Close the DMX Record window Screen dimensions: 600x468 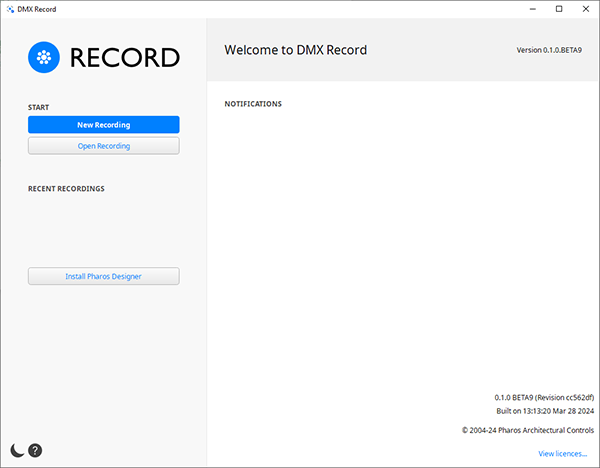(x=586, y=9)
